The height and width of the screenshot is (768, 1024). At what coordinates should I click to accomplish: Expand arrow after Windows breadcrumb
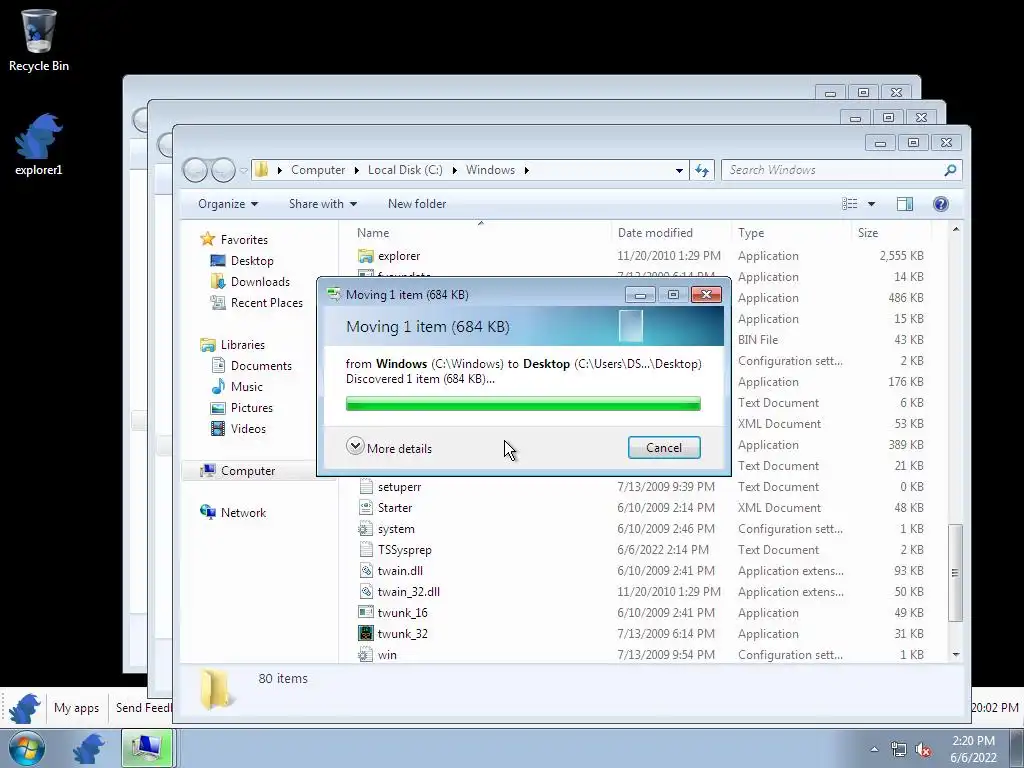[526, 170]
